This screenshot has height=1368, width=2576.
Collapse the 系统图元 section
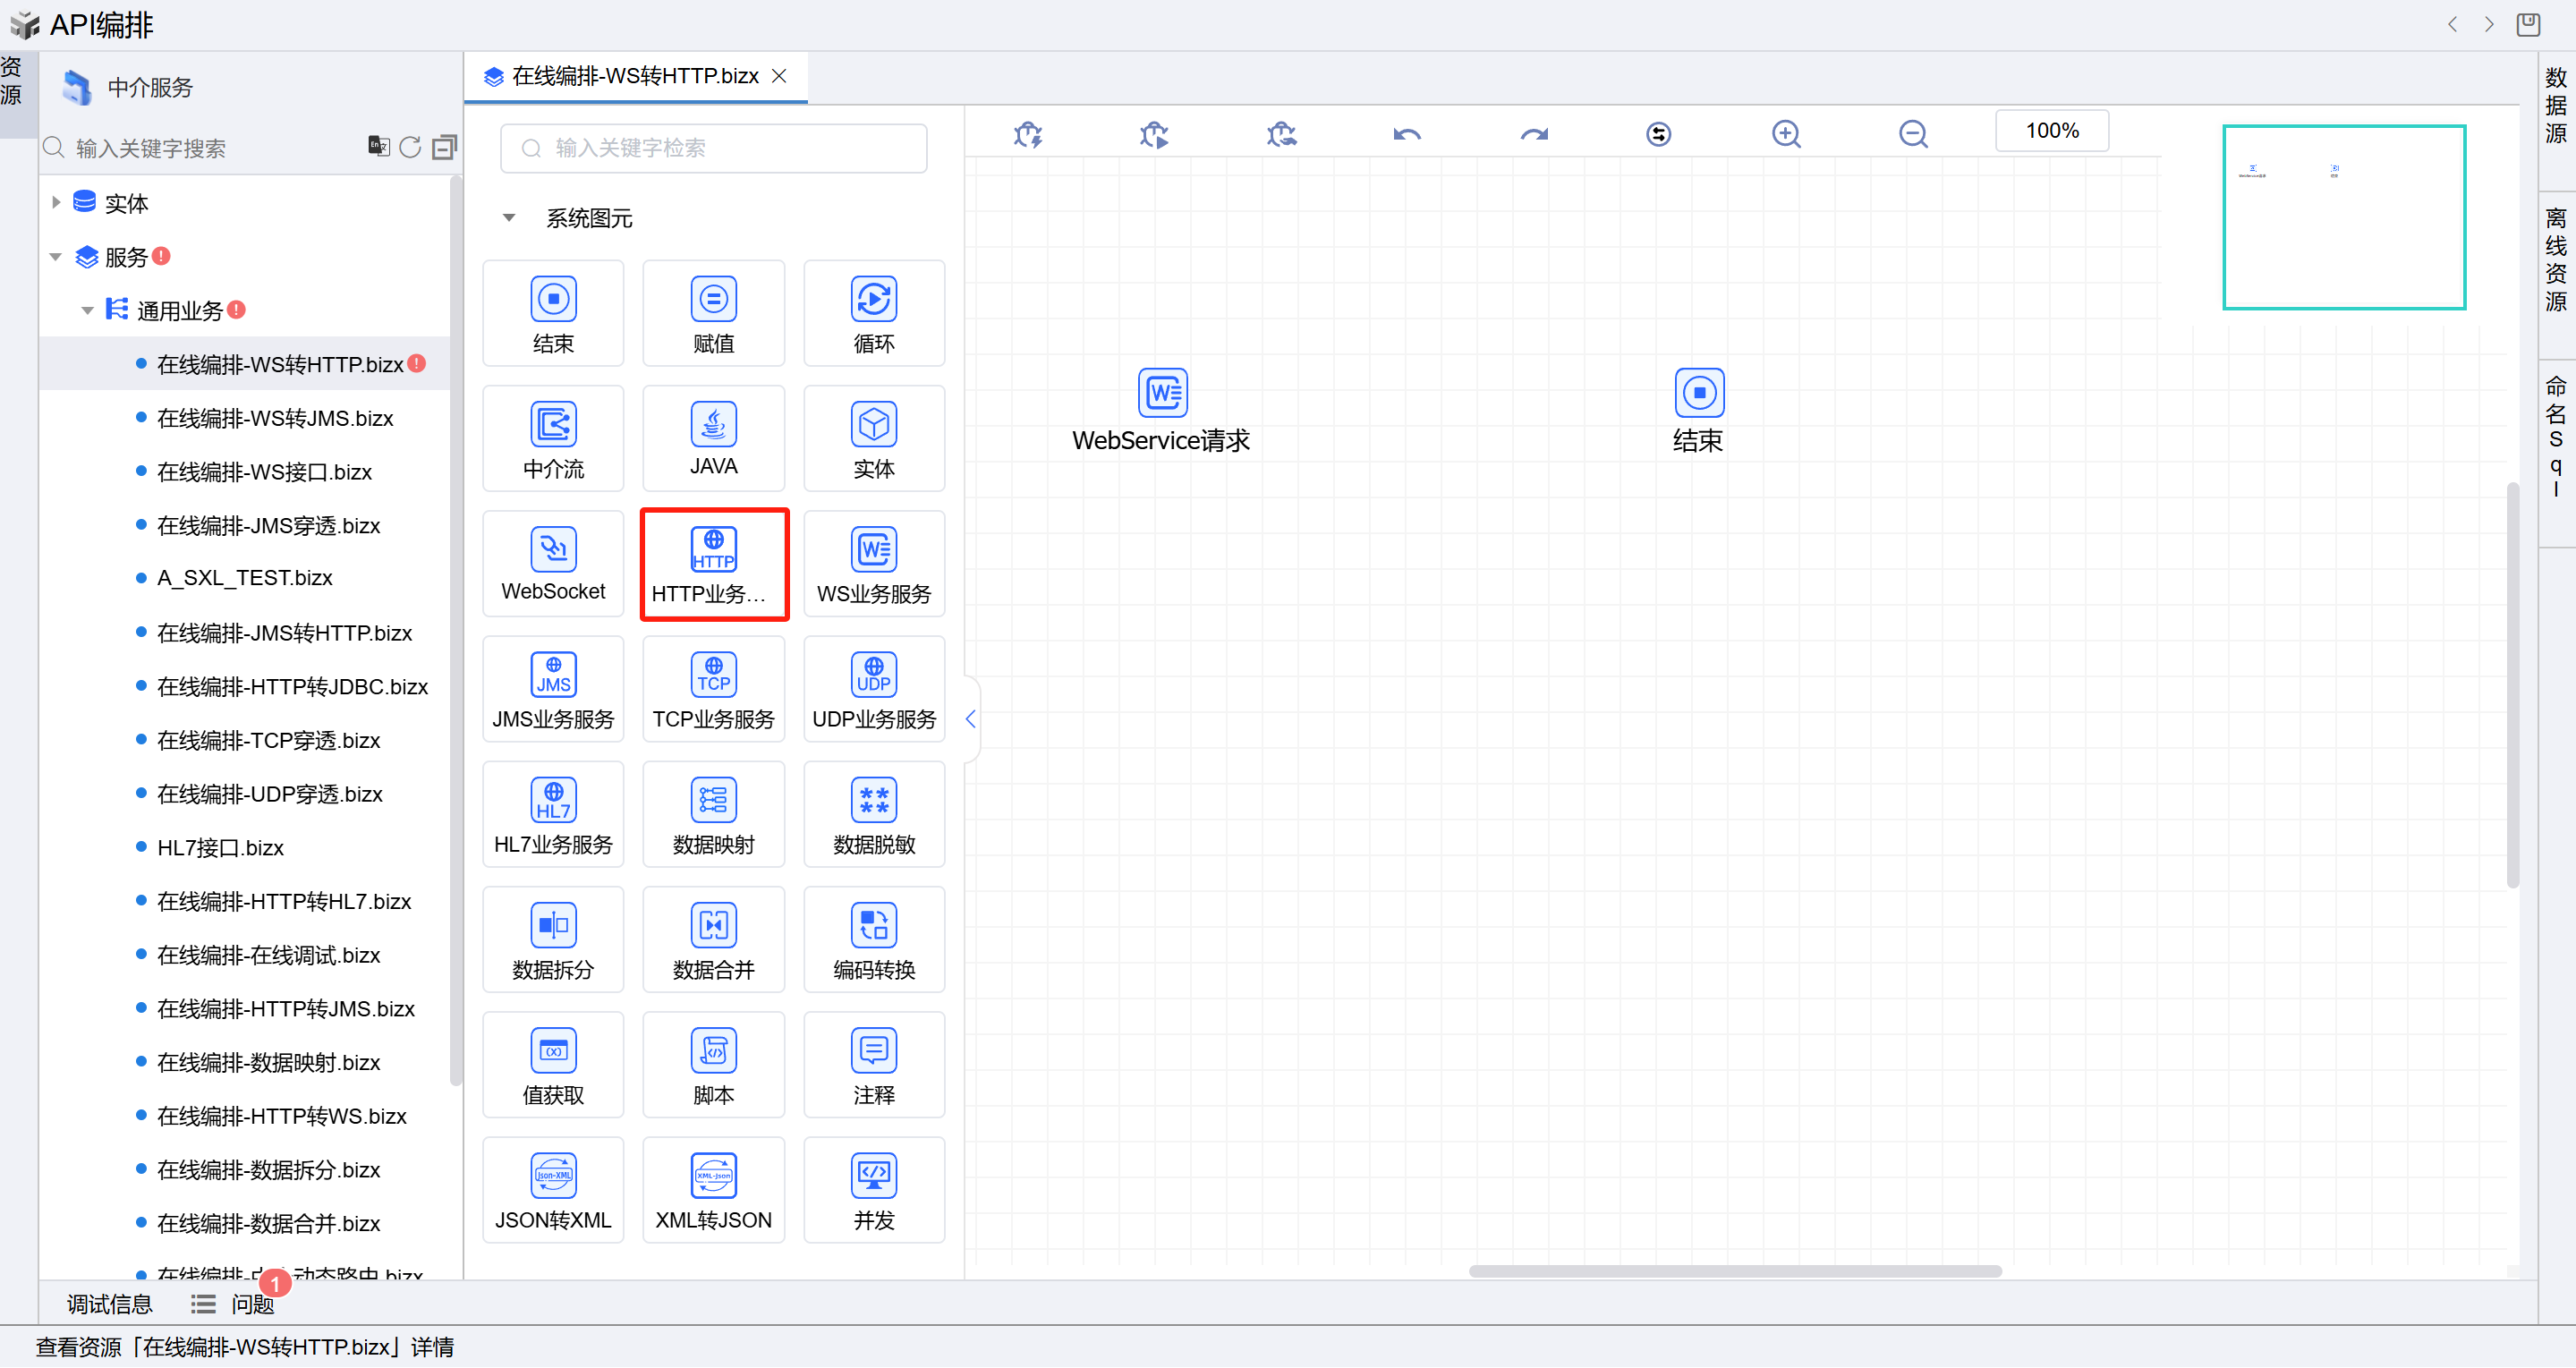(509, 218)
